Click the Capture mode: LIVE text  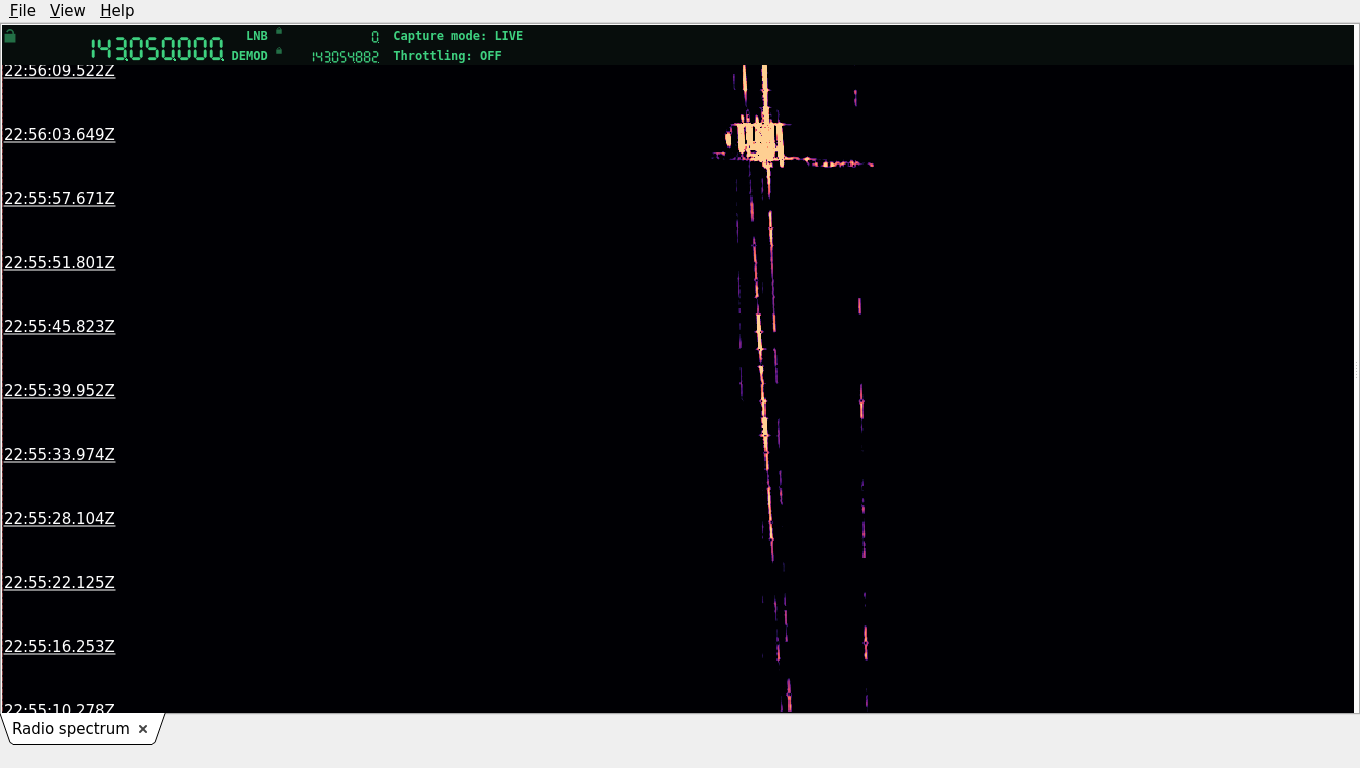[x=458, y=36]
